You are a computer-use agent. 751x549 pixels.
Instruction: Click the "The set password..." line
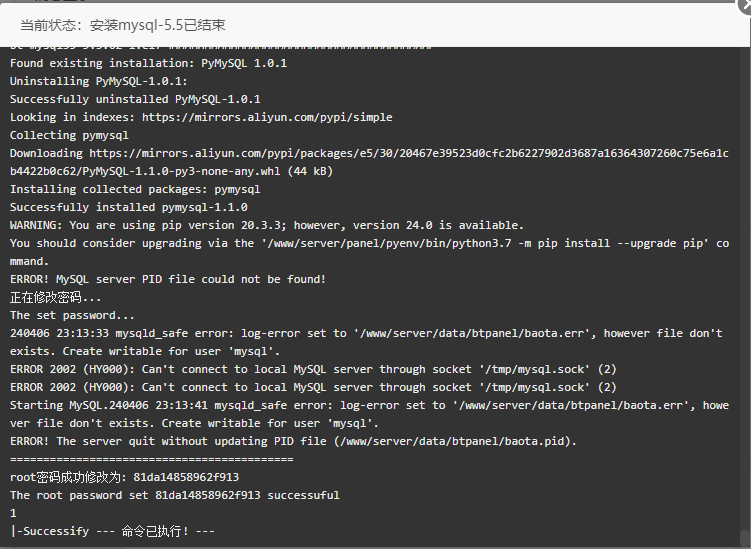click(x=72, y=315)
